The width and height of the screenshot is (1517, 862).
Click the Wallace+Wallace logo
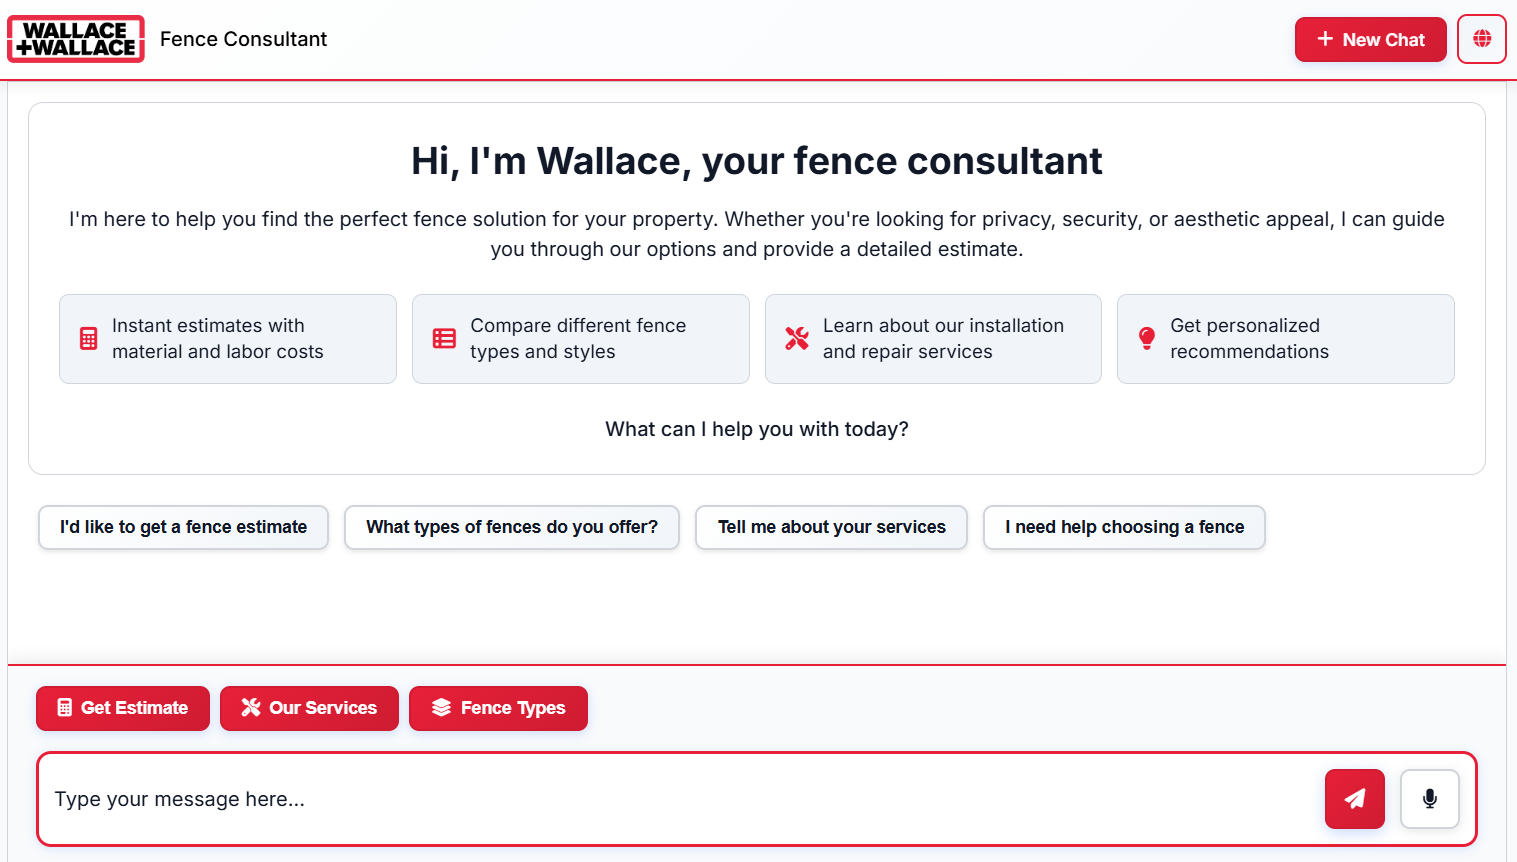[x=75, y=39]
